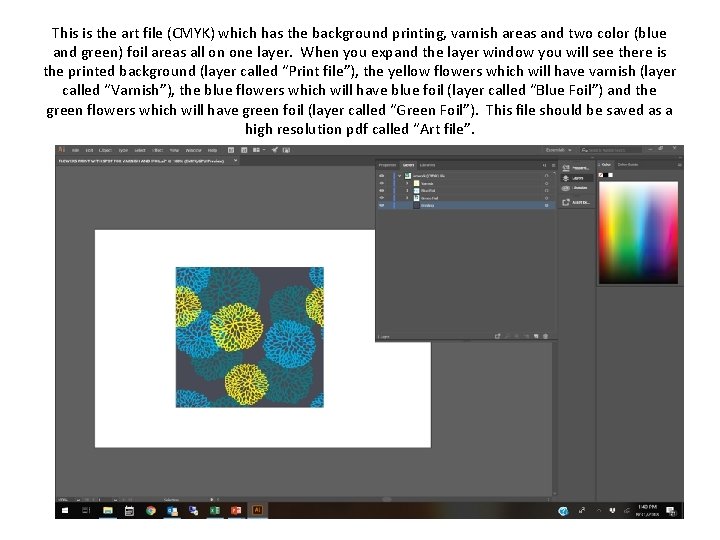This screenshot has height=540, width=720.
Task: Open Task View on taskbar
Action: pos(86,510)
